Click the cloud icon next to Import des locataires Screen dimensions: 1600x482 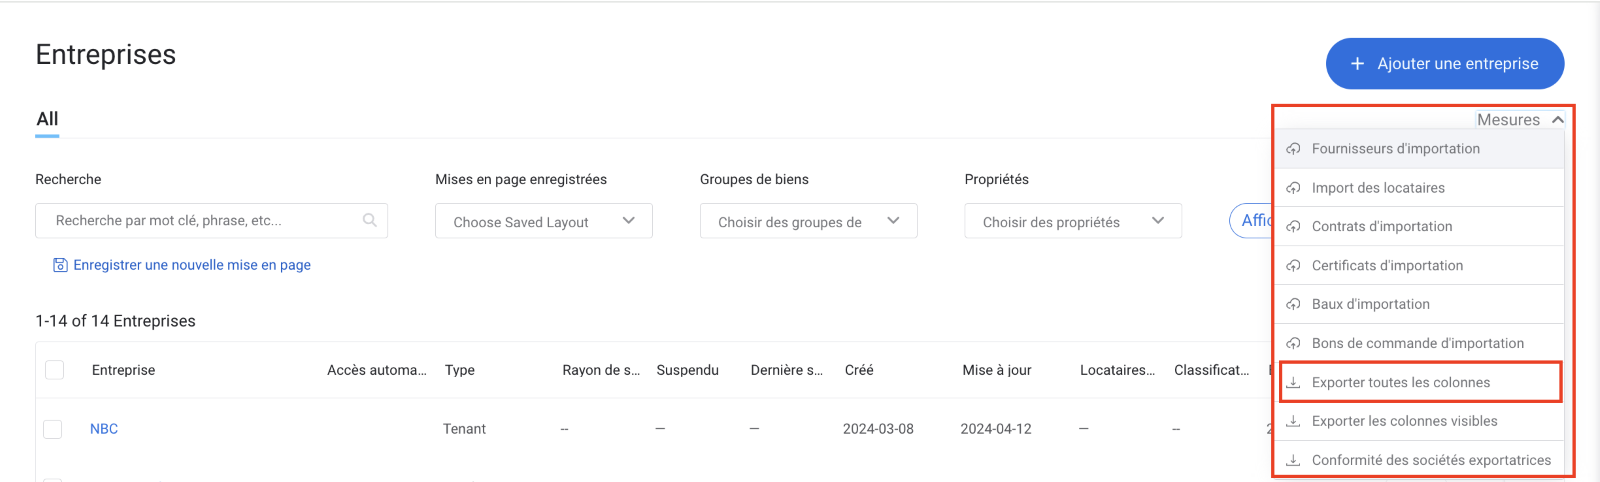tap(1293, 188)
